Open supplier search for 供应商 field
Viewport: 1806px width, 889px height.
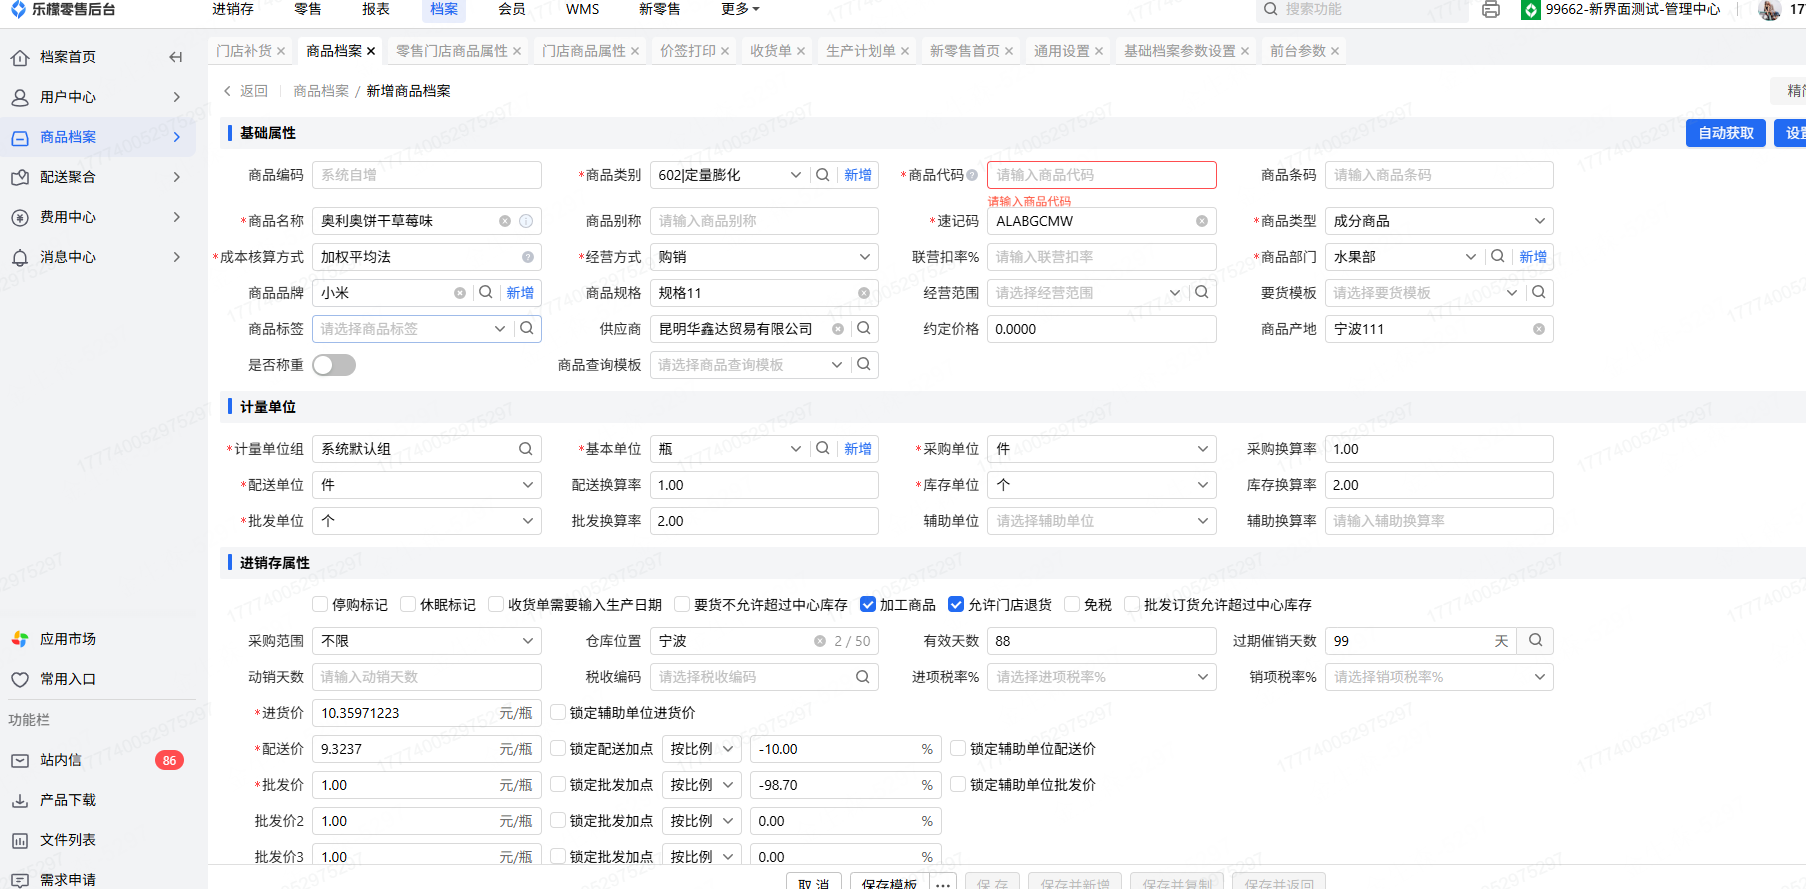click(864, 329)
